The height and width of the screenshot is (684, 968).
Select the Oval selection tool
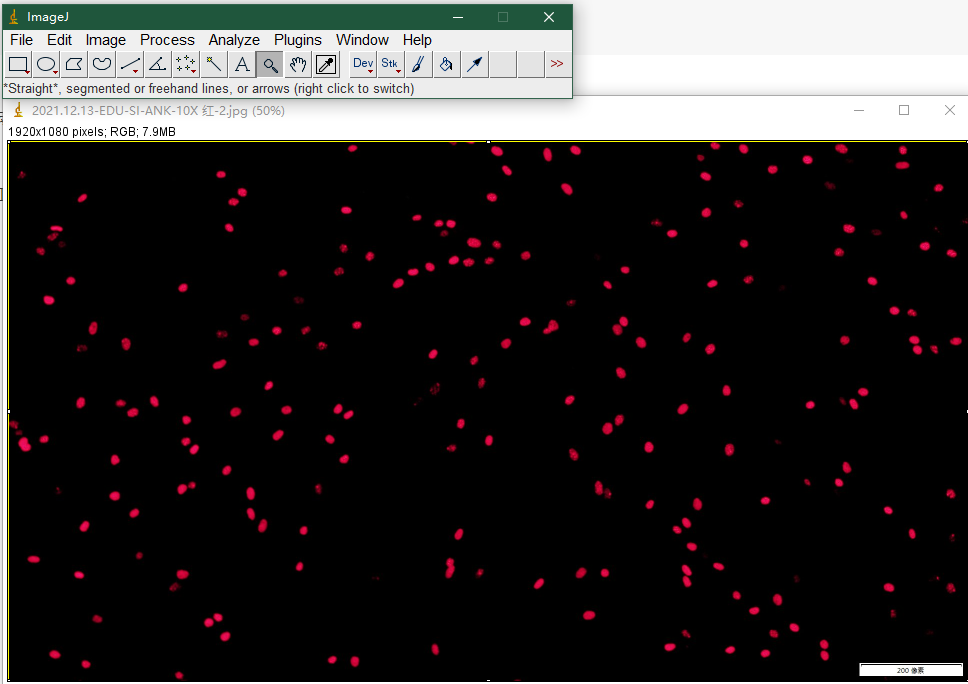[46, 65]
